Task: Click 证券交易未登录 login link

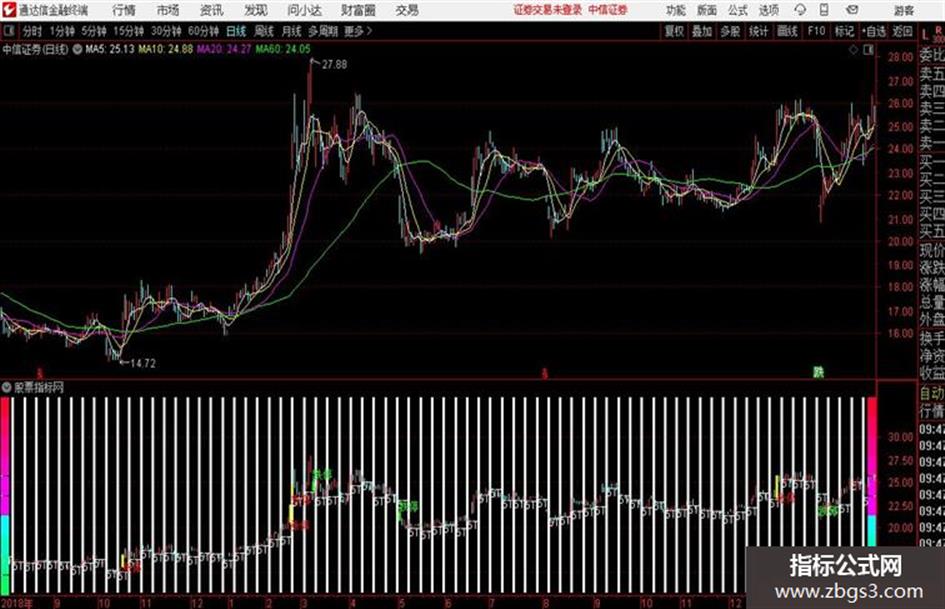Action: click(548, 10)
